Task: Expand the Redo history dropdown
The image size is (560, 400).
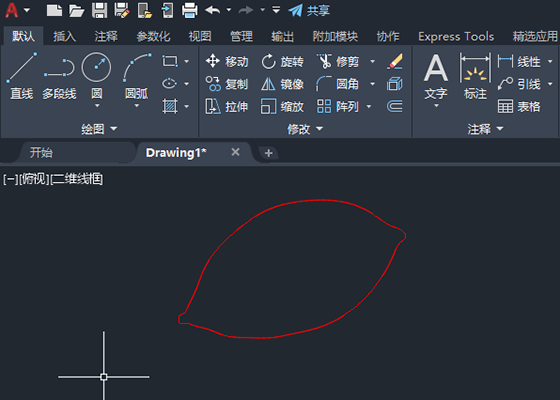Action: click(262, 10)
